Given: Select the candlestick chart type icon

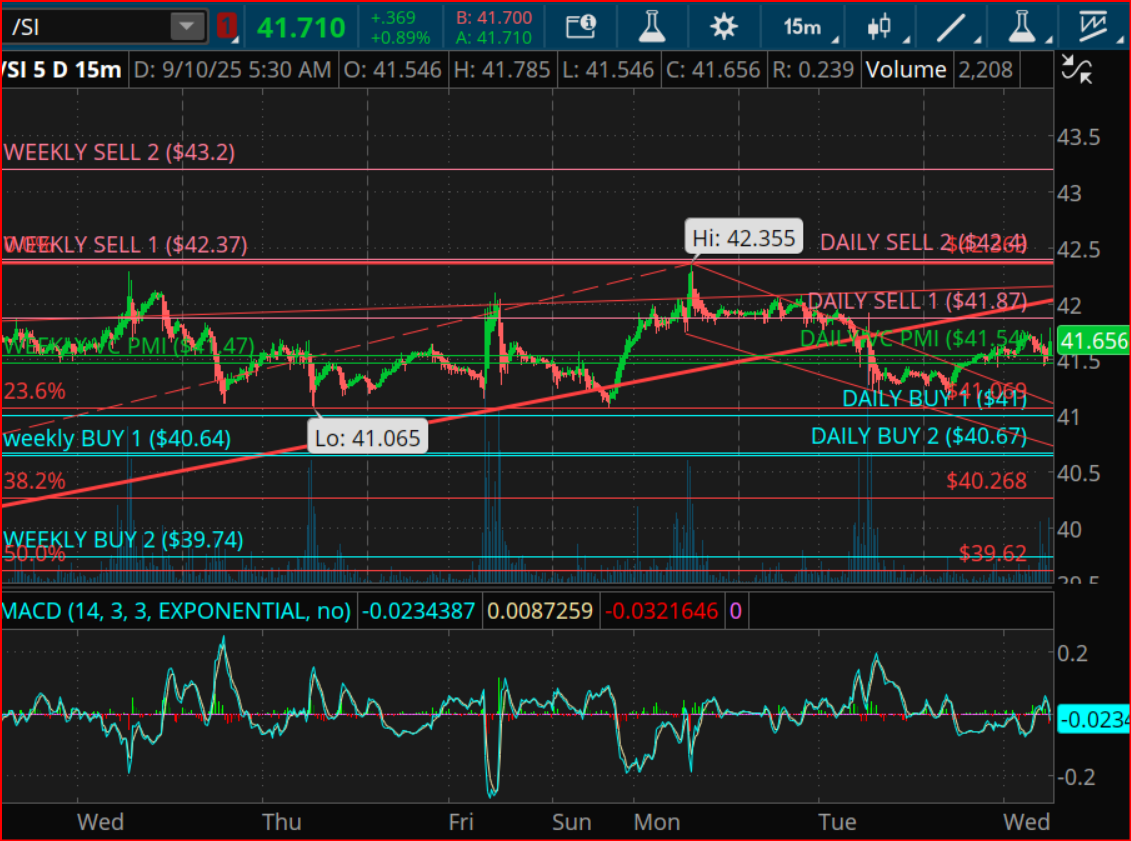Looking at the screenshot, I should pos(879,27).
